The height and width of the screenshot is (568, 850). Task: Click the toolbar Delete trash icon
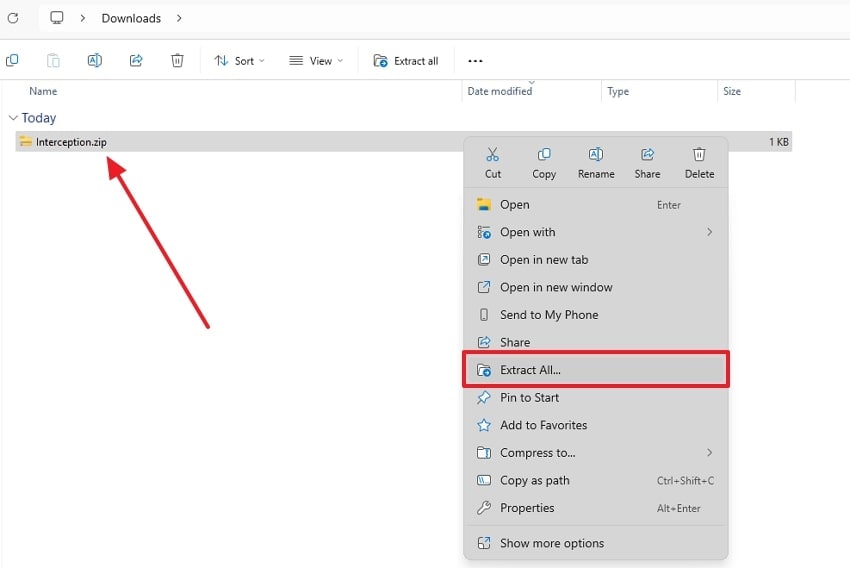point(177,60)
